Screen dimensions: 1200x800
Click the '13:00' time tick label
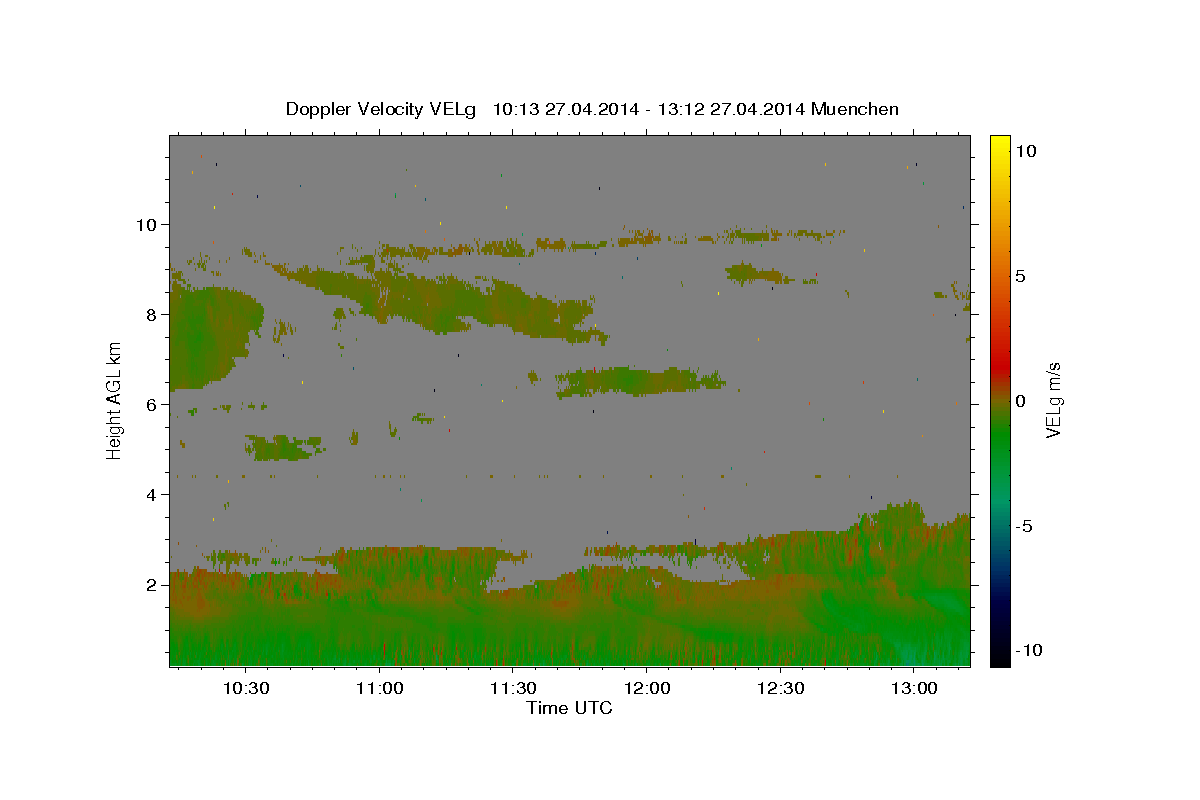(x=914, y=689)
